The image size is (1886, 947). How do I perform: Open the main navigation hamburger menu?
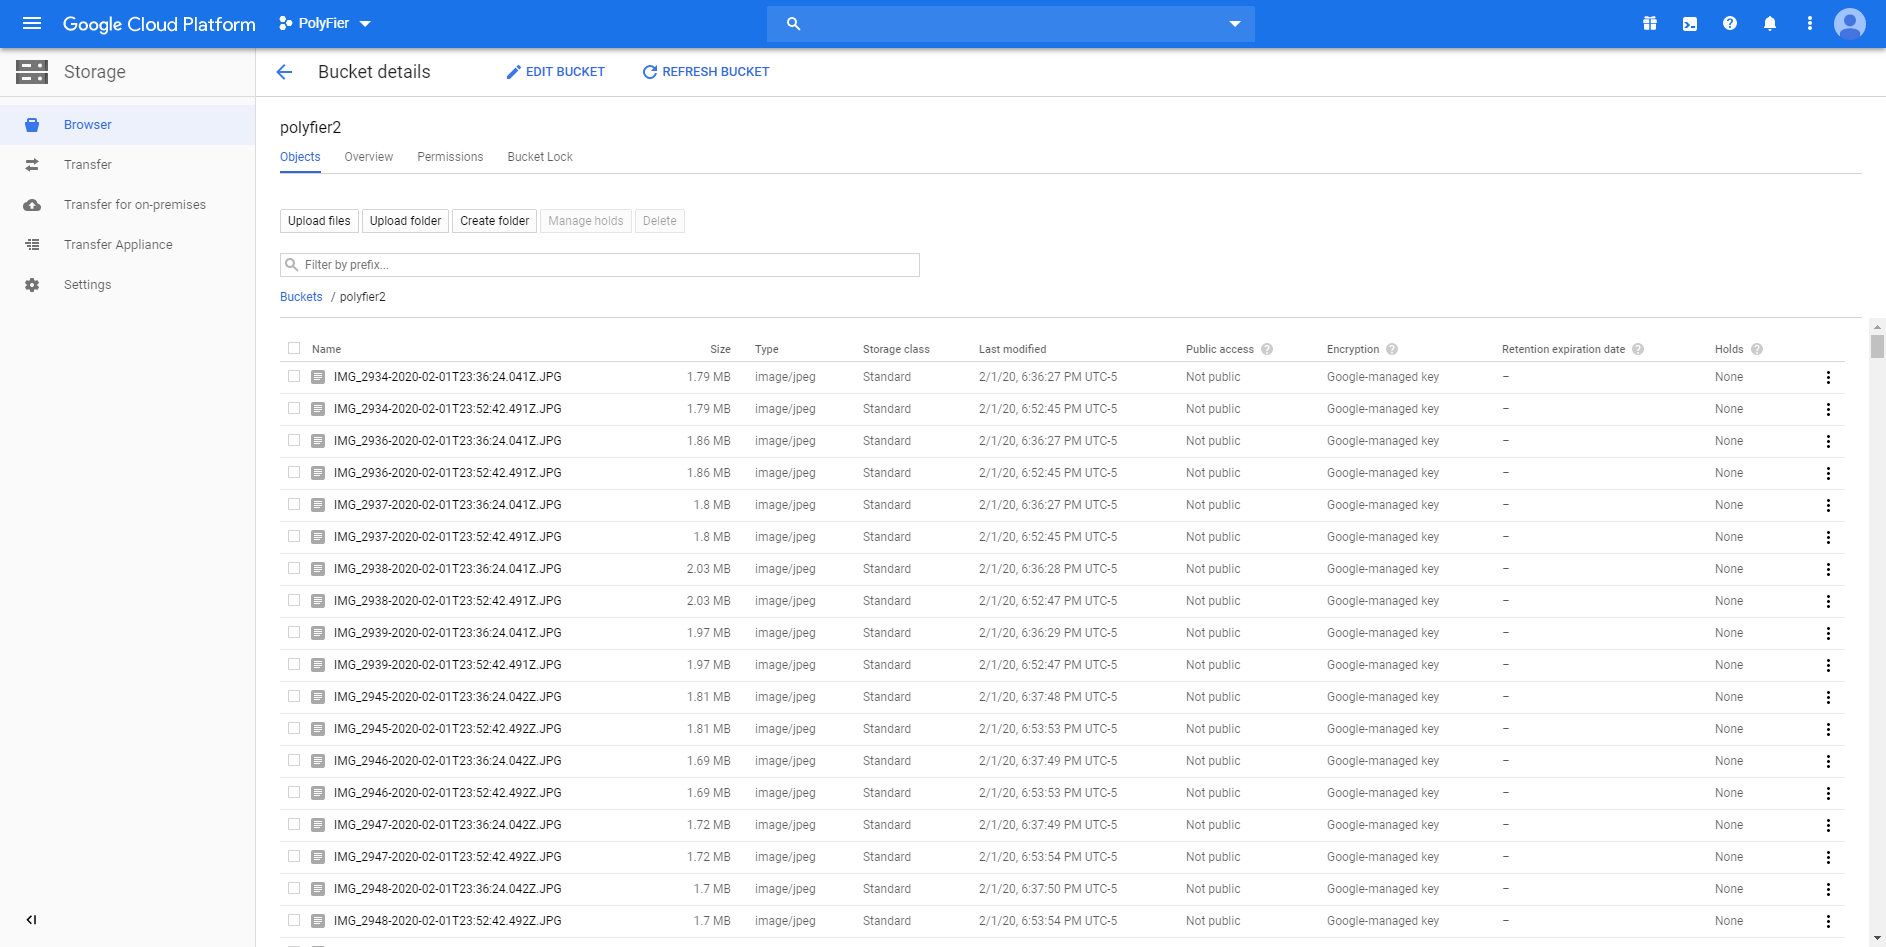tap(32, 23)
